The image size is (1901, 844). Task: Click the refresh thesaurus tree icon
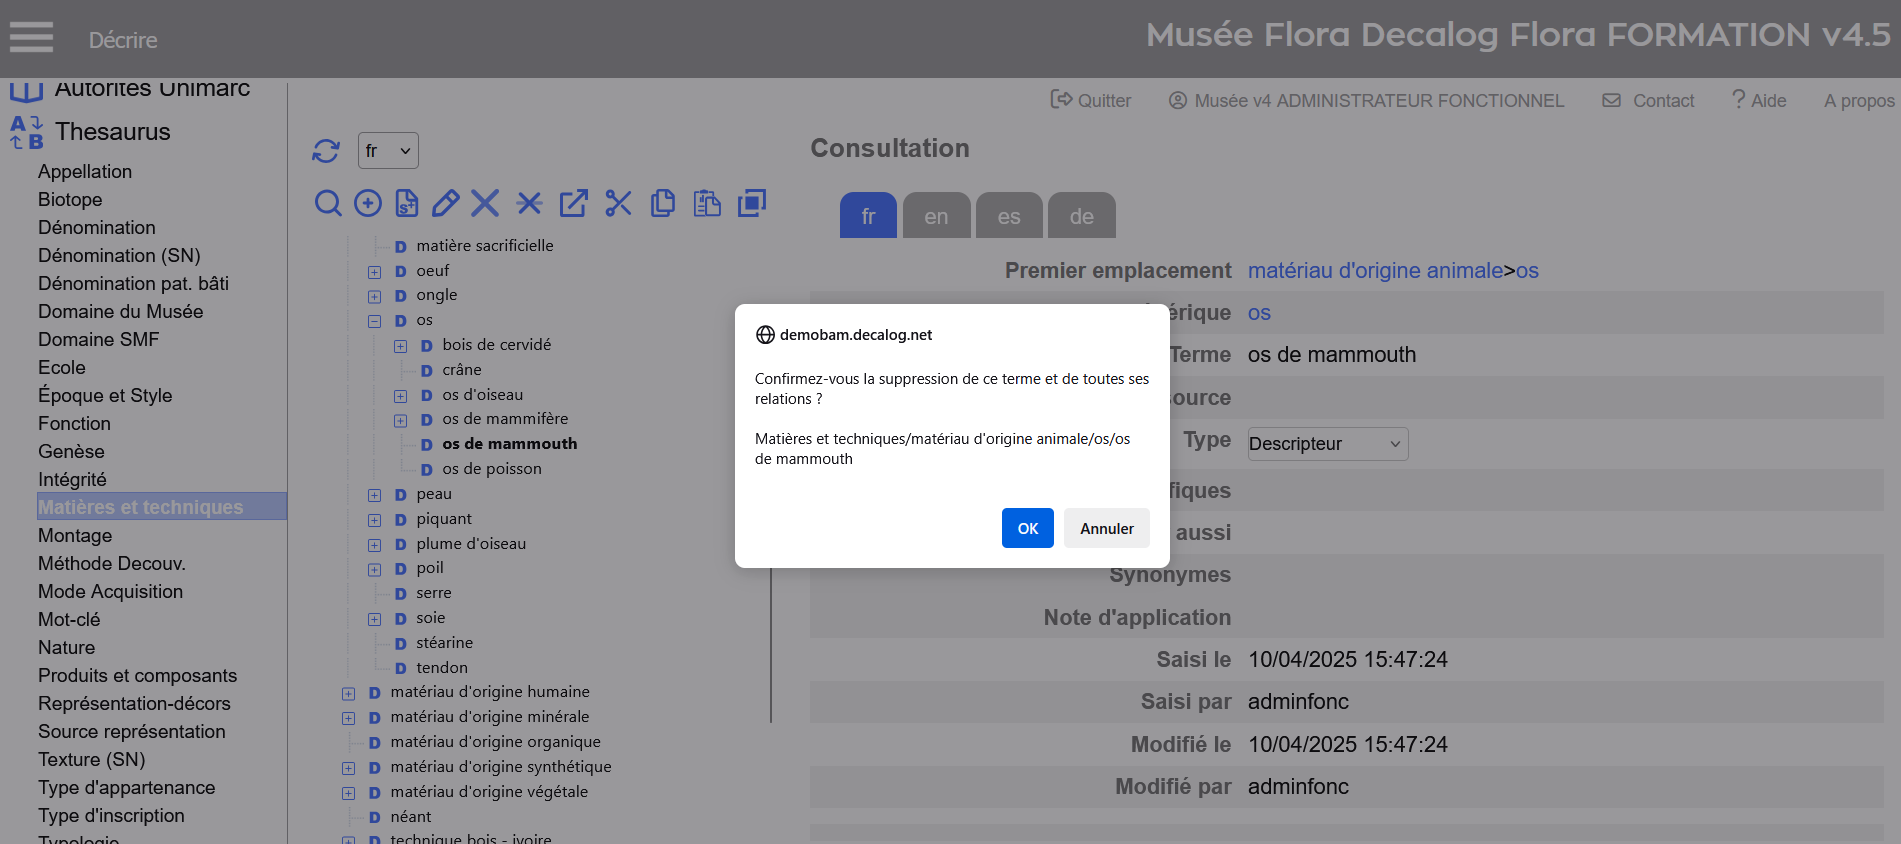click(x=326, y=151)
